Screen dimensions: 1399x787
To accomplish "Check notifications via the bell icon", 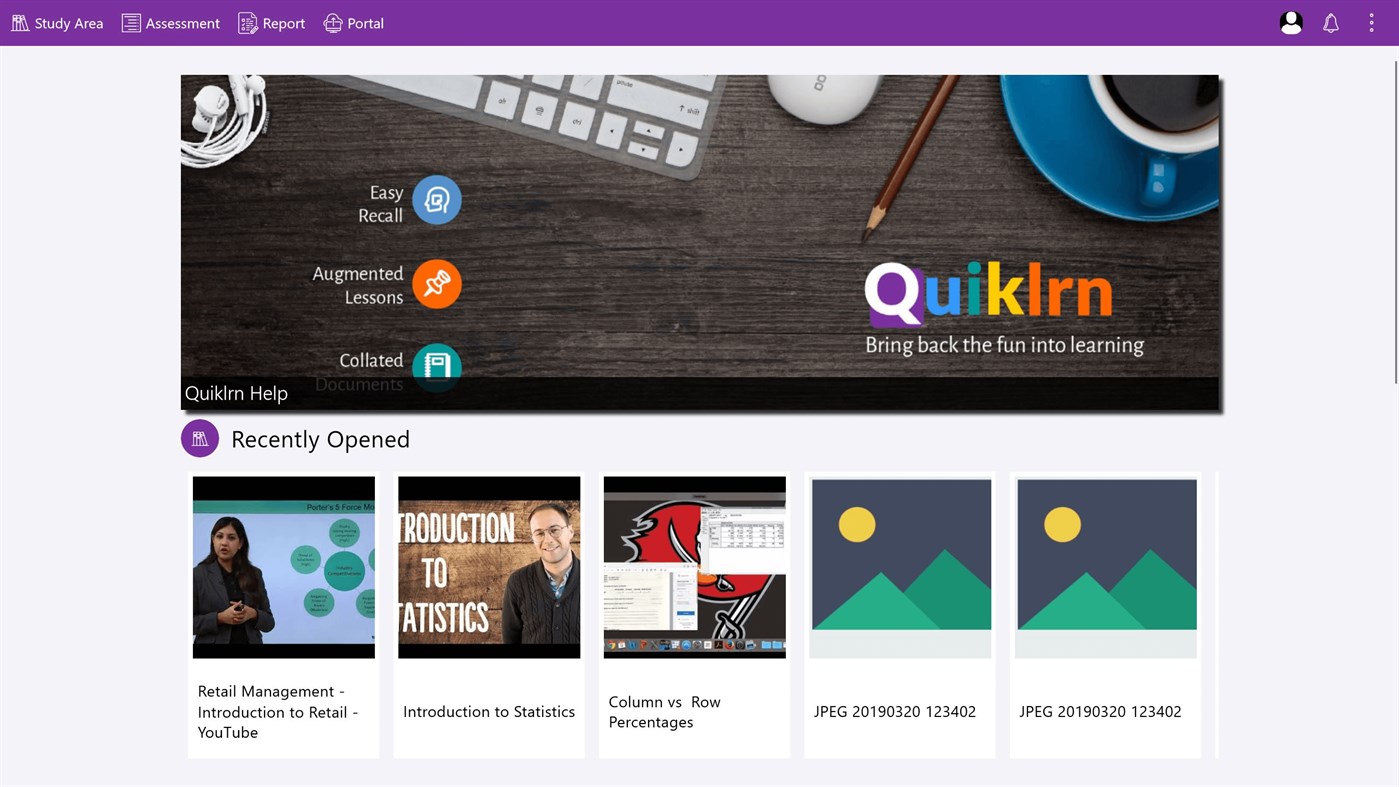I will click(x=1331, y=22).
